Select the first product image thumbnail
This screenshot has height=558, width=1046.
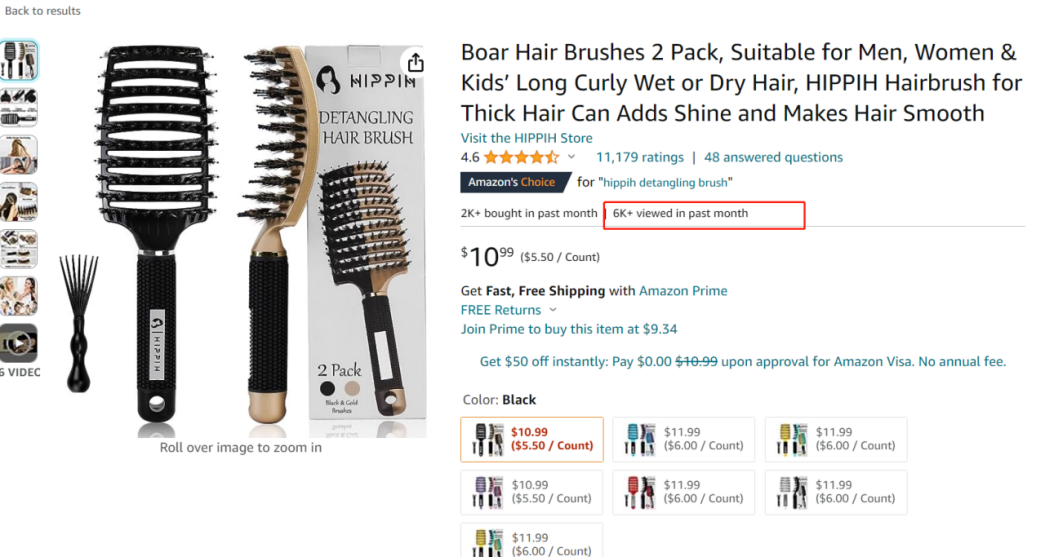coord(19,60)
